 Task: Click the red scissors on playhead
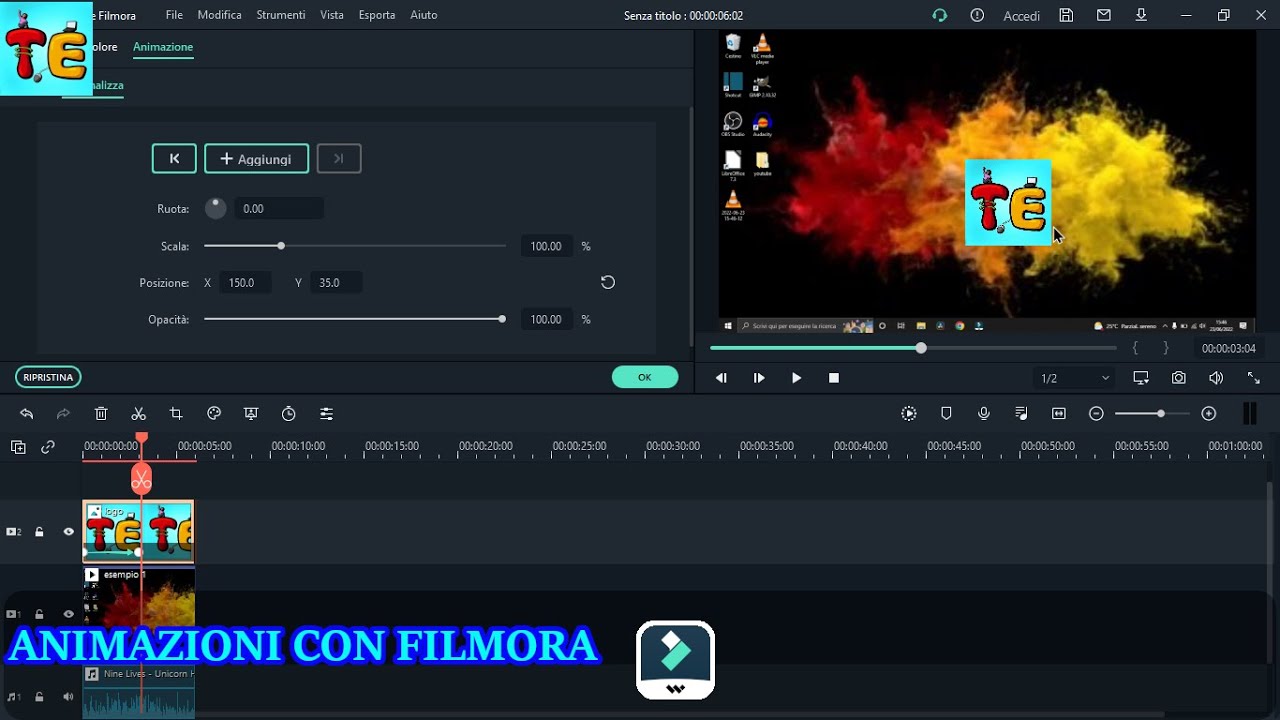coord(141,480)
